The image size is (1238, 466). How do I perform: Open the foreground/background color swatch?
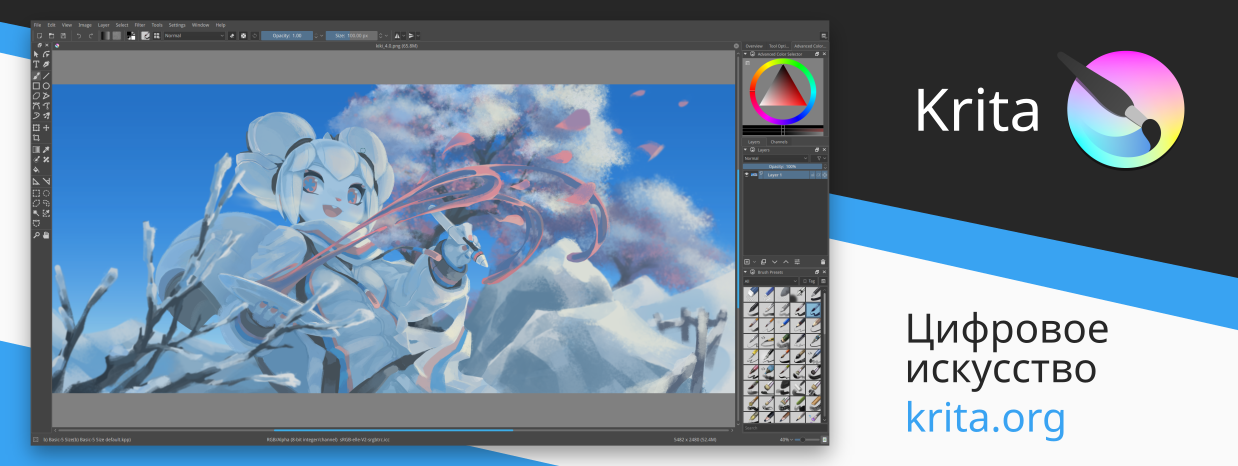click(x=131, y=36)
